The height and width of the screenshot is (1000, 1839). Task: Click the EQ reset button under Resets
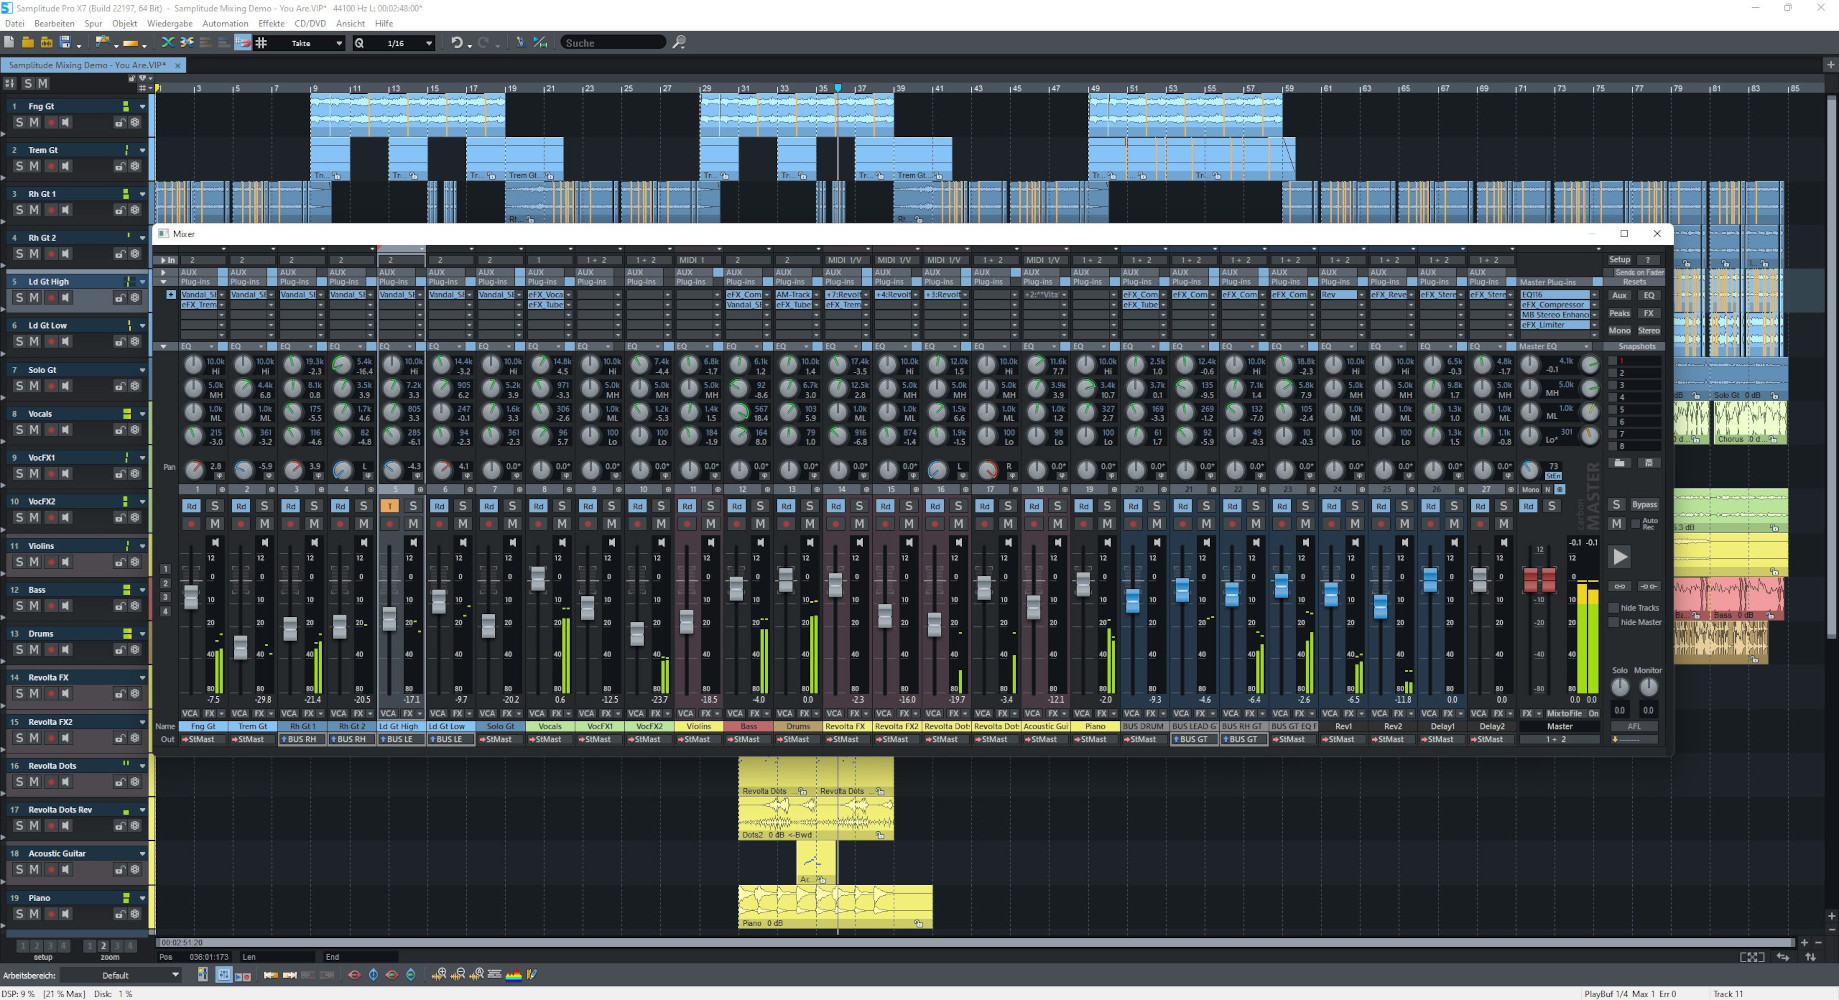click(1650, 295)
